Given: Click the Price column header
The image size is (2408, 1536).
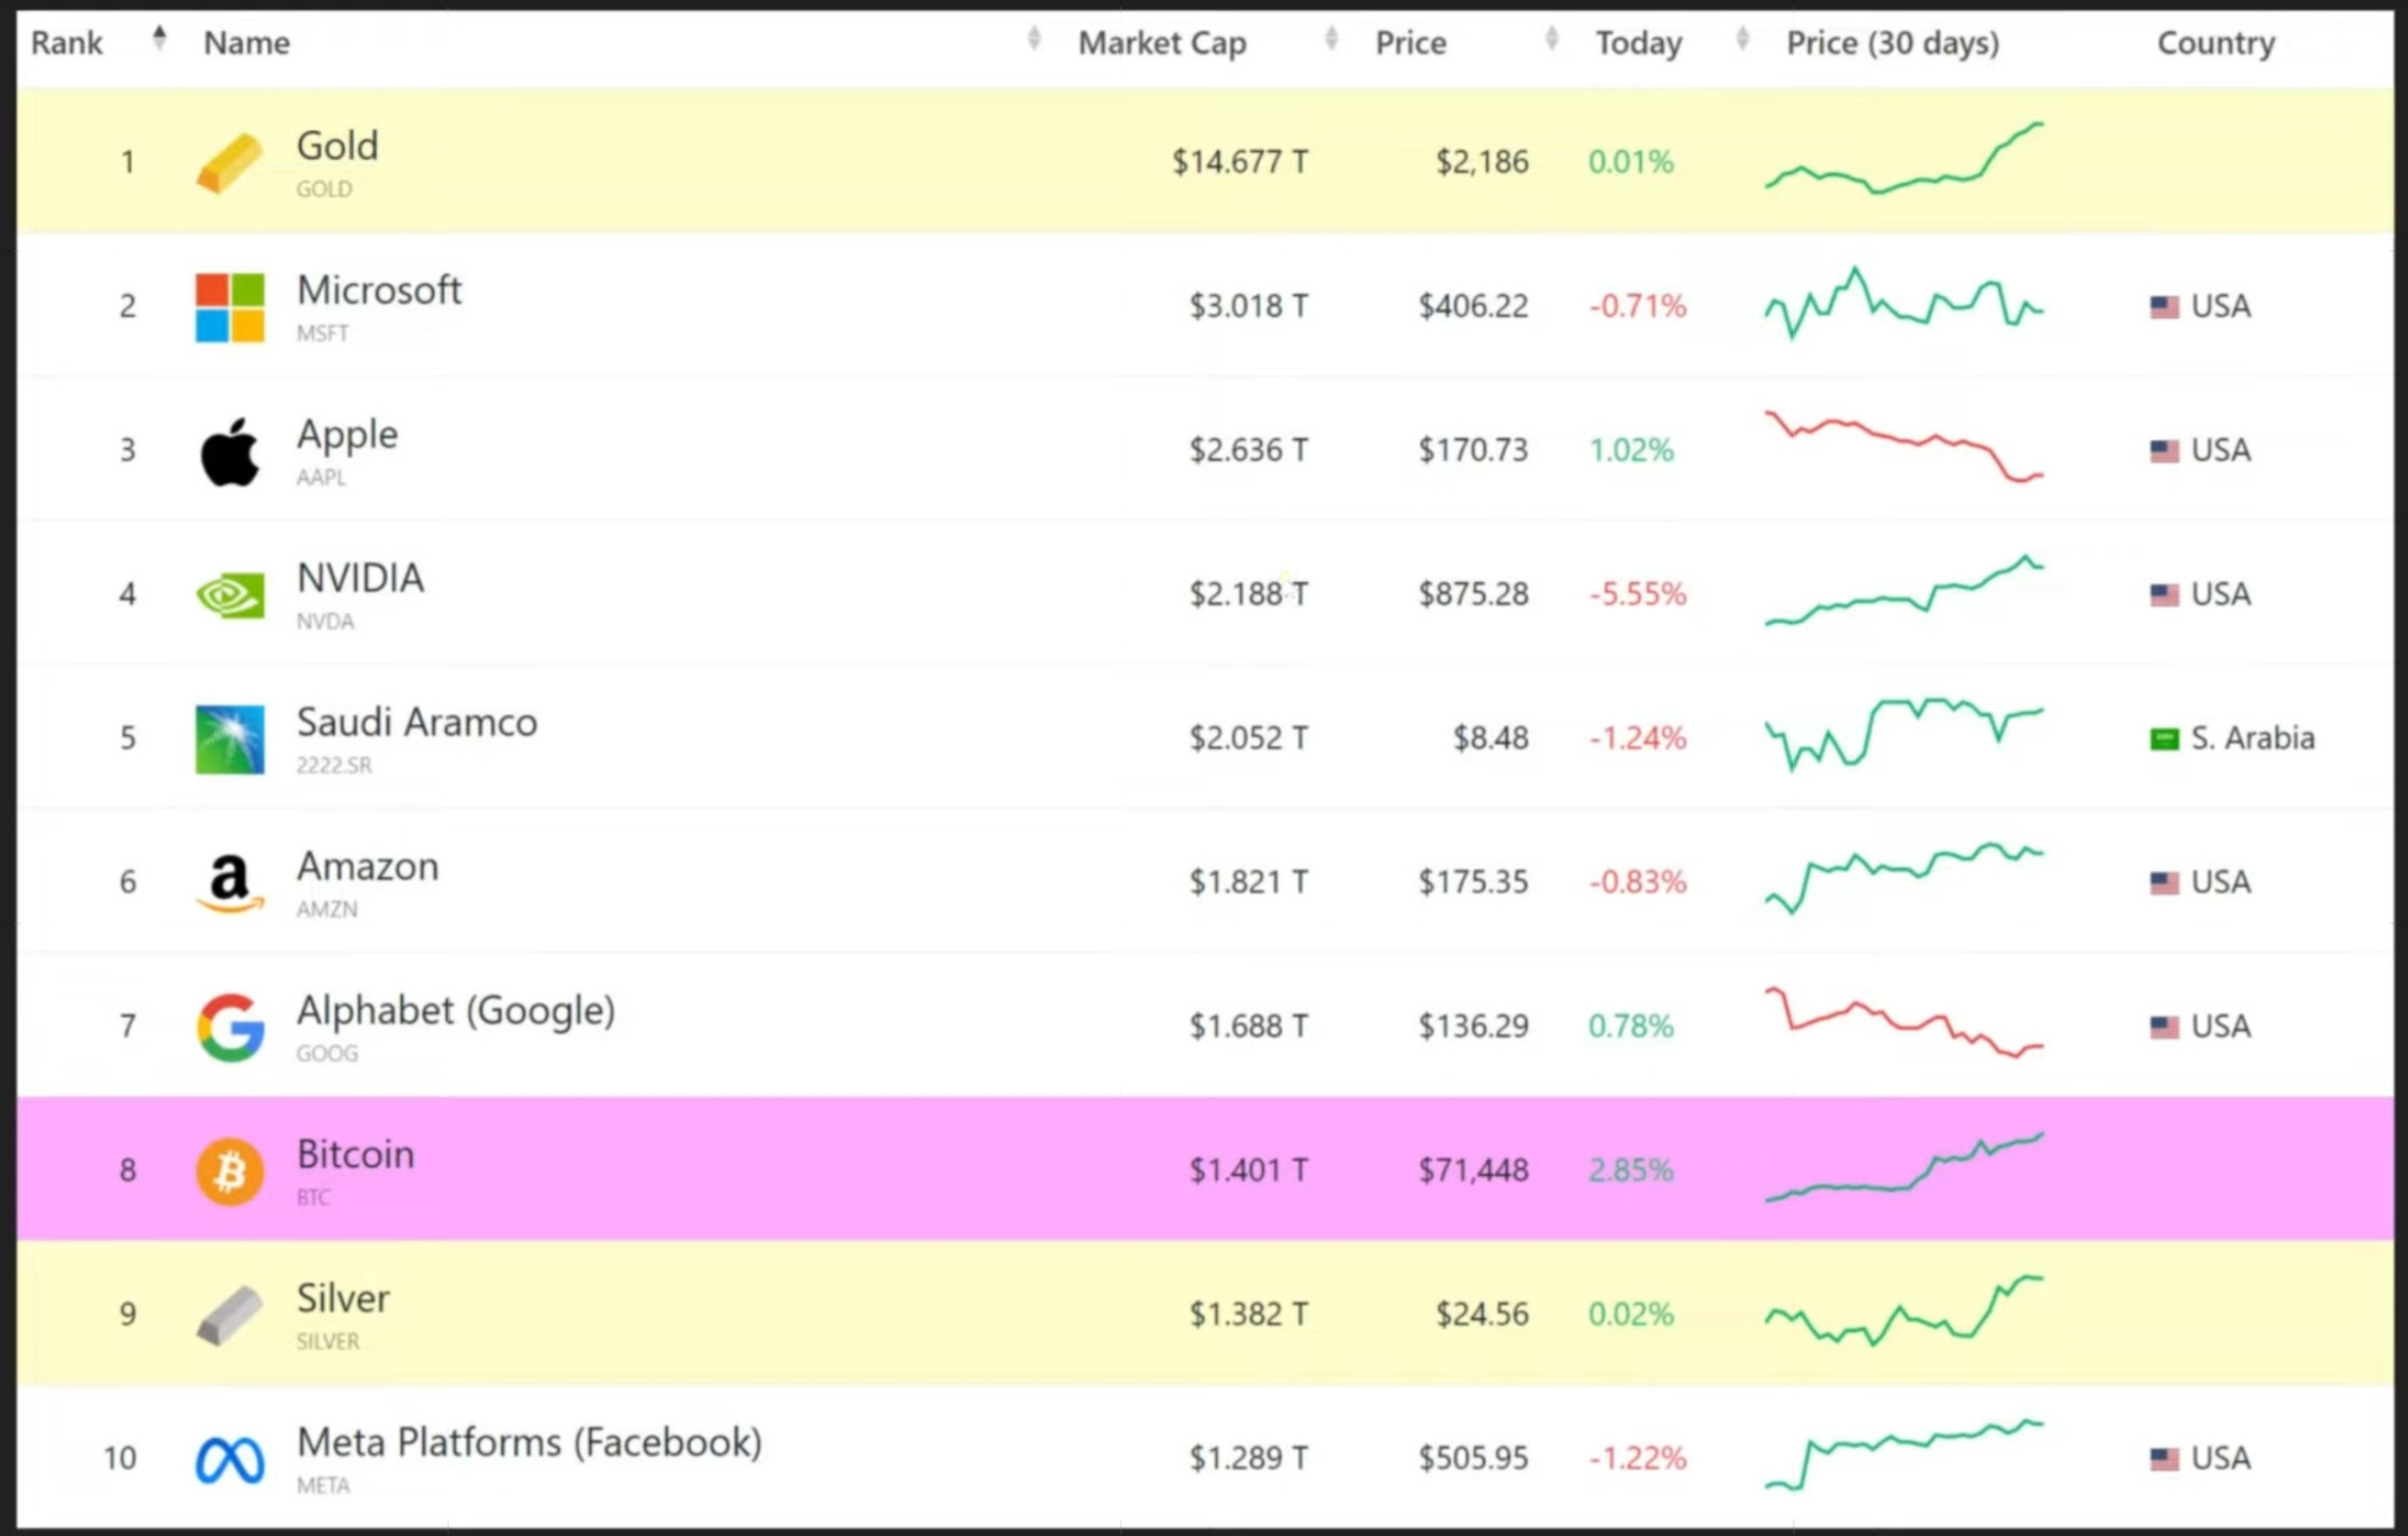Looking at the screenshot, I should [1410, 43].
